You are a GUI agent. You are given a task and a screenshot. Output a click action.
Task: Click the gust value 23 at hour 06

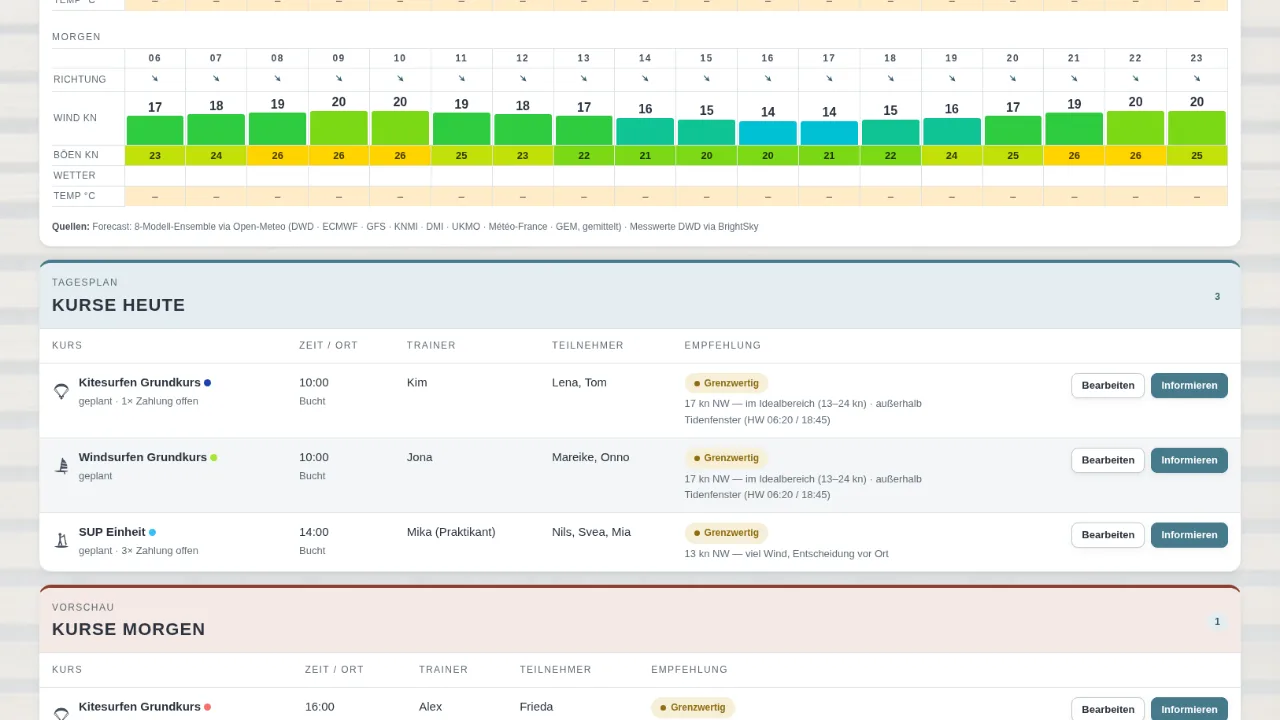coord(155,155)
